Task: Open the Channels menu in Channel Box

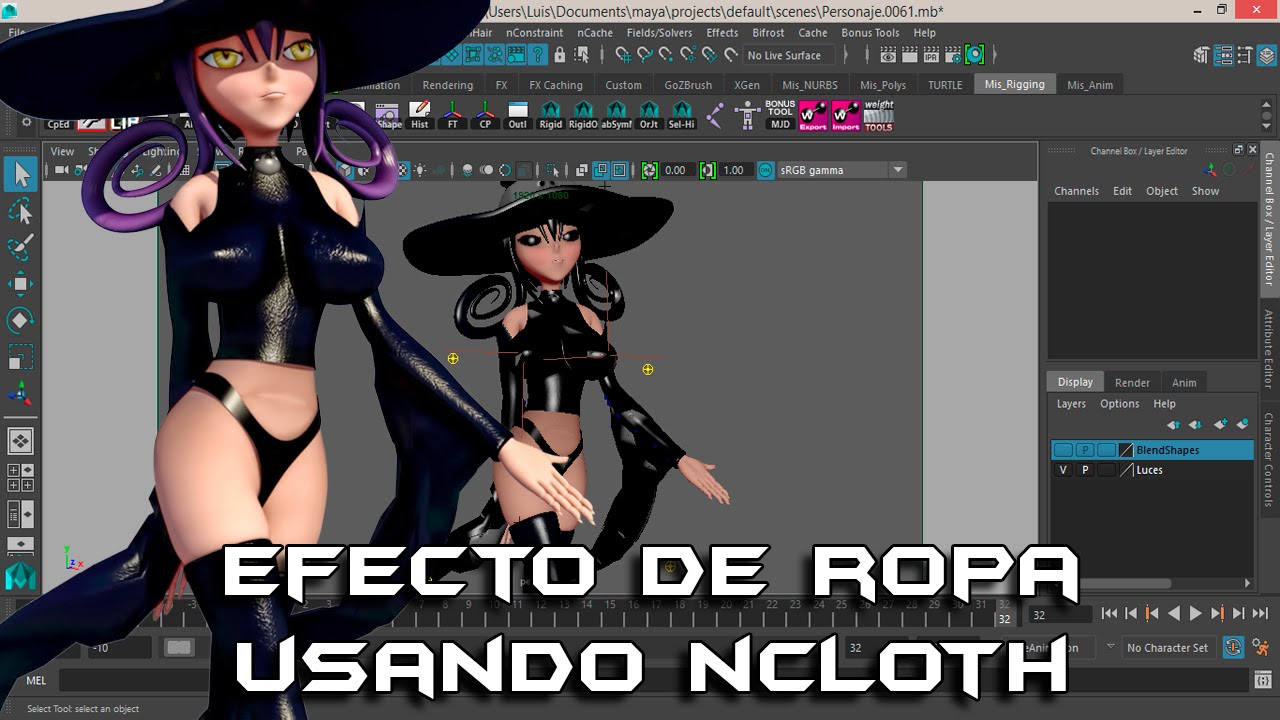Action: (1076, 191)
